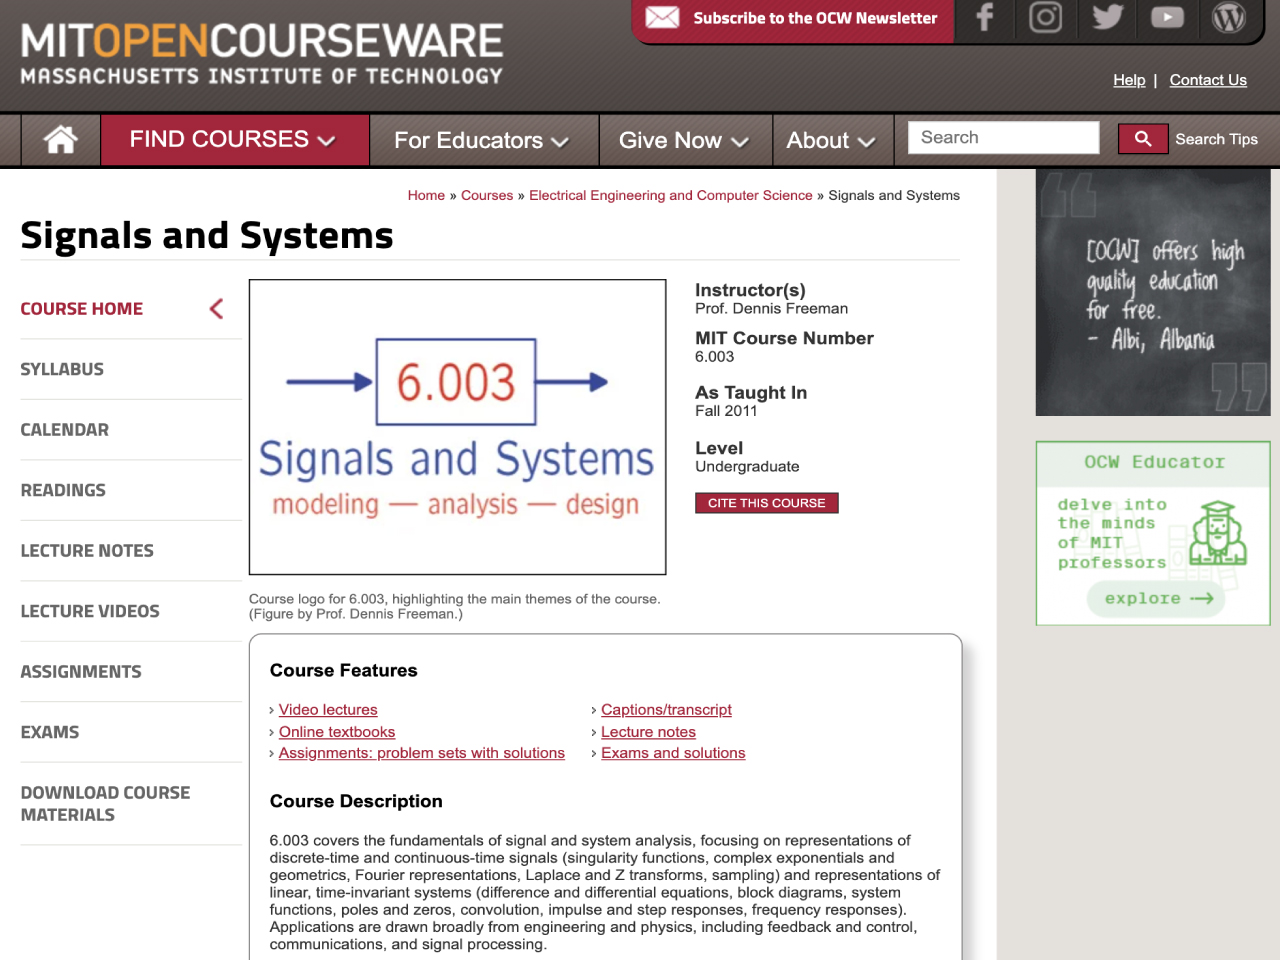Click the OCW chalkboard testimonial banner
This screenshot has width=1280, height=960.
[1153, 292]
